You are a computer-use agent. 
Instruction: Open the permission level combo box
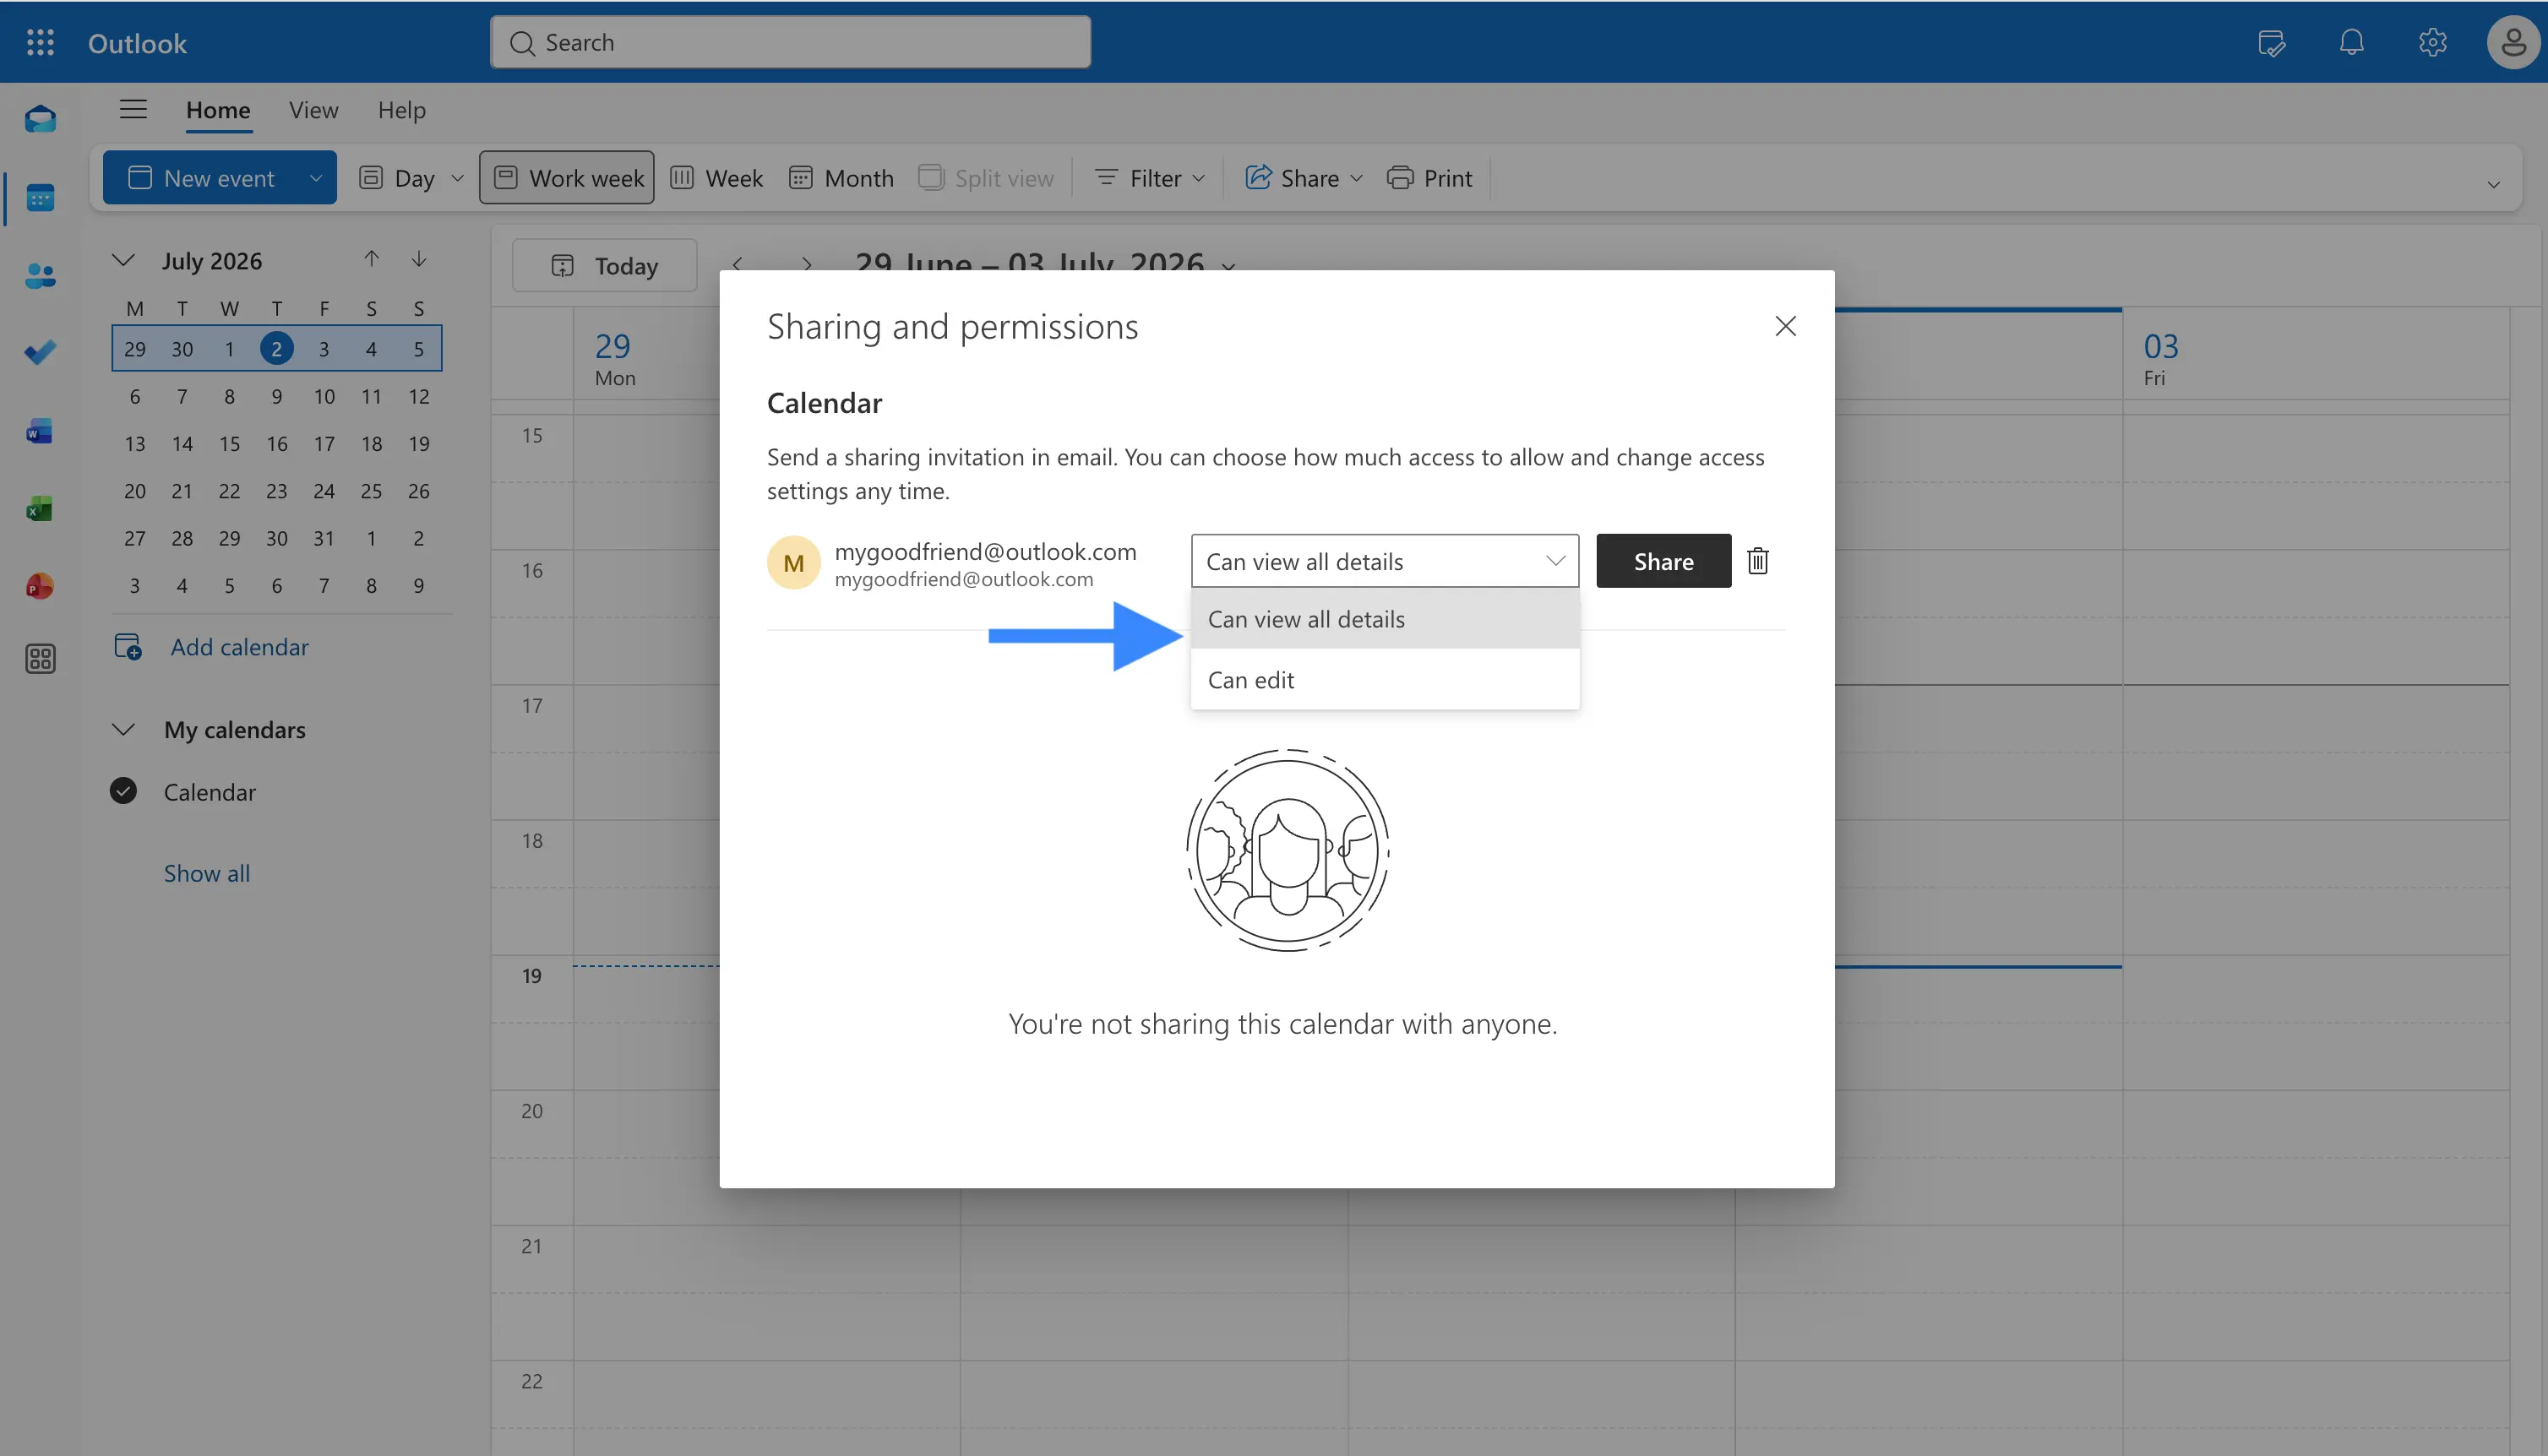[1385, 561]
